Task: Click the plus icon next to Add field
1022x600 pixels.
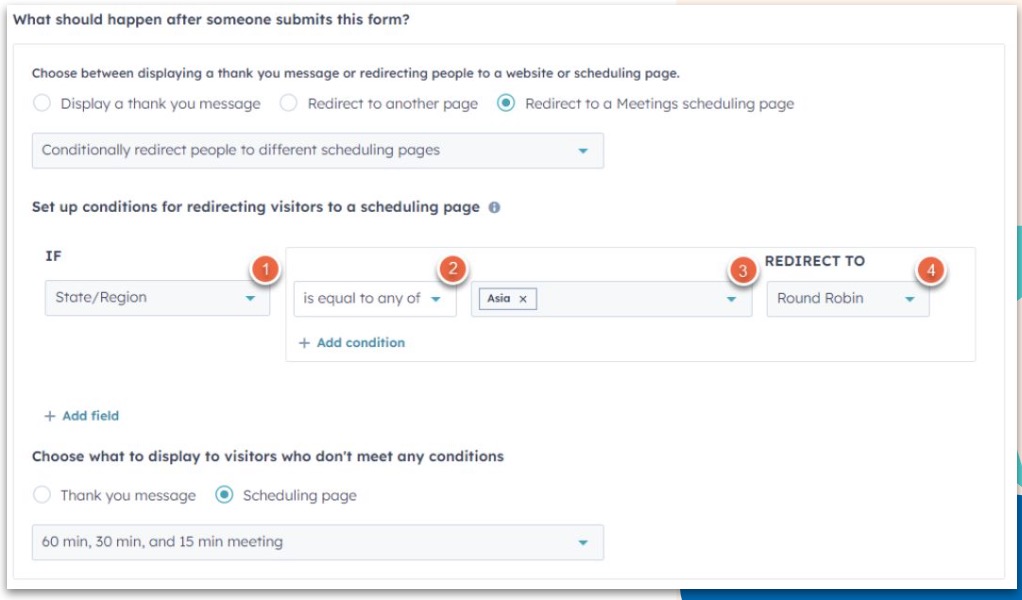Action: [x=49, y=416]
